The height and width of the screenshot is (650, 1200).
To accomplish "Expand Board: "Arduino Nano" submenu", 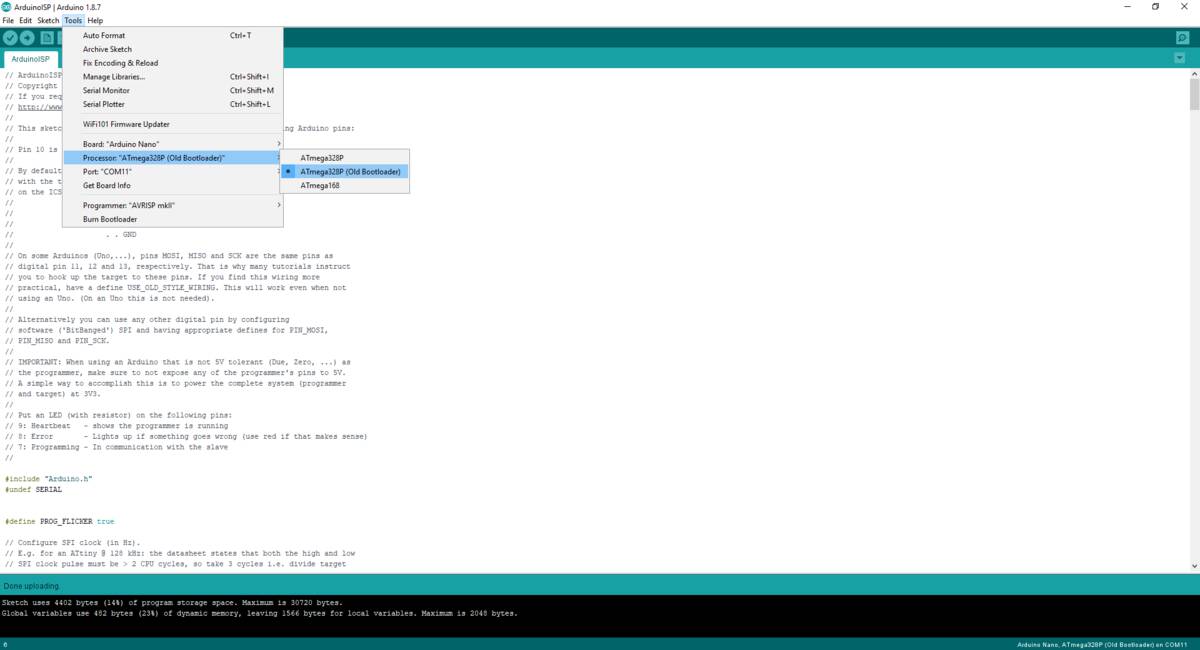I will coord(173,144).
